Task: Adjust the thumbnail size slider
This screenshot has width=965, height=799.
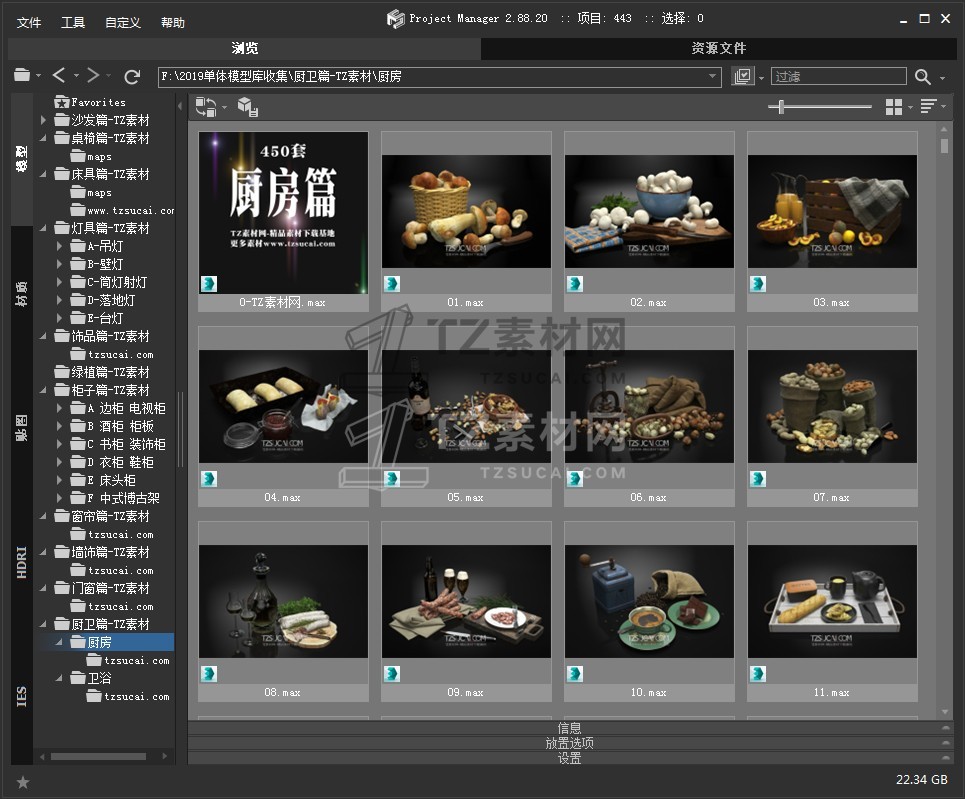Action: tap(781, 107)
